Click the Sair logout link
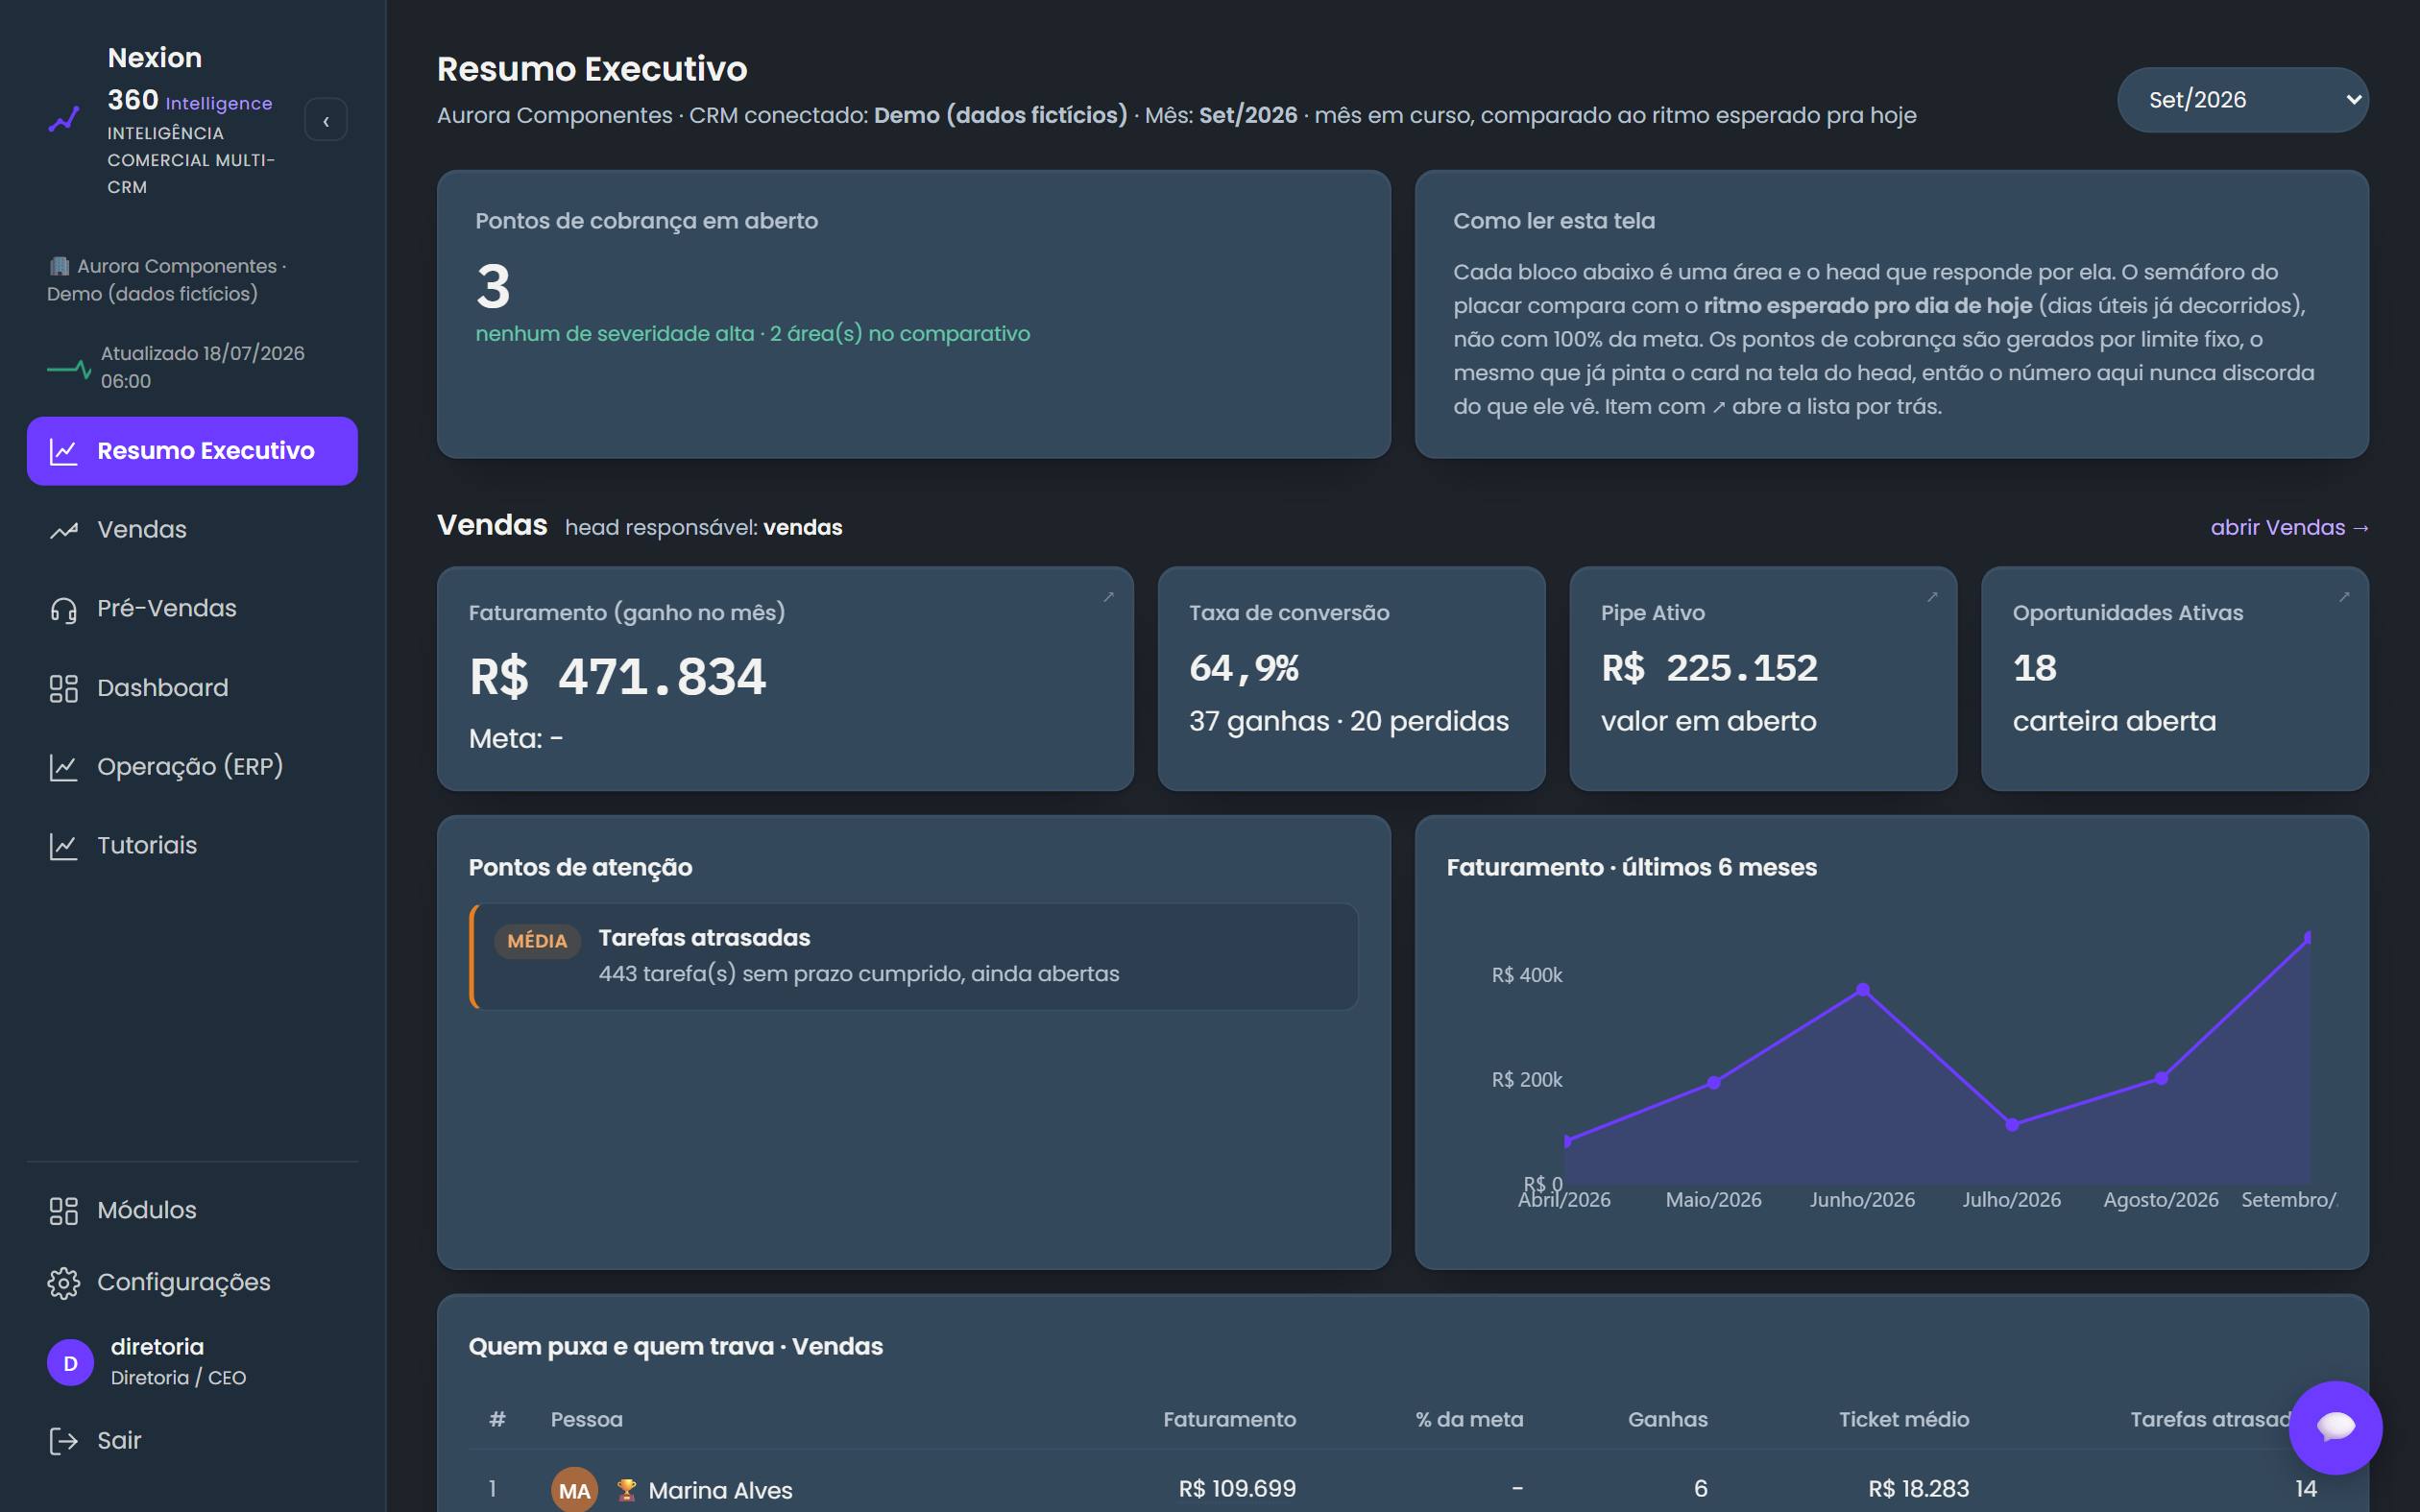Screen dimensions: 2420x1512 (192, 1440)
